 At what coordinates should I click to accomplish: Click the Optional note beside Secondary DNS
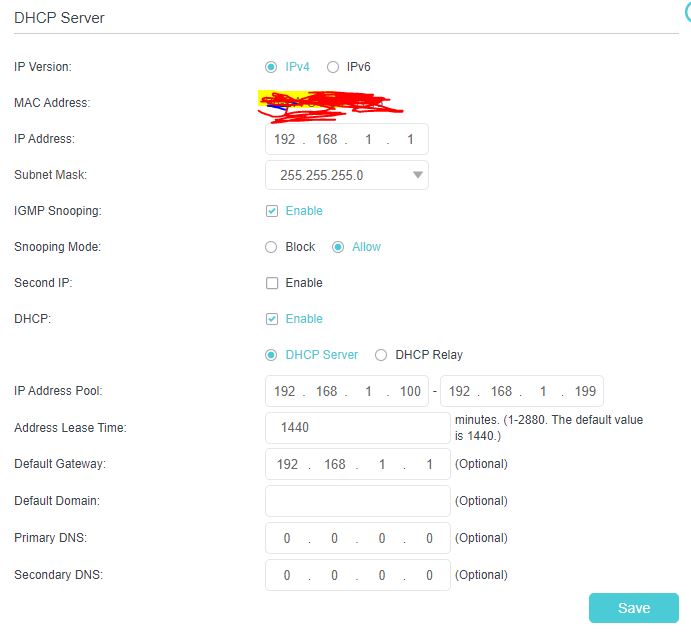pyautogui.click(x=481, y=575)
